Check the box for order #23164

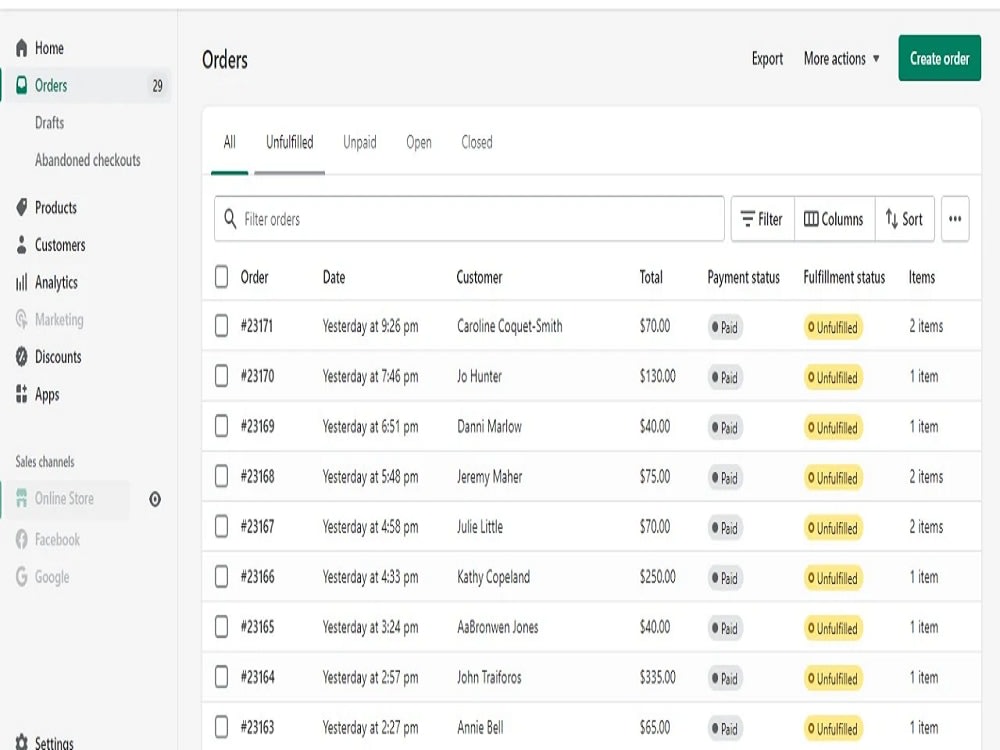click(x=221, y=677)
